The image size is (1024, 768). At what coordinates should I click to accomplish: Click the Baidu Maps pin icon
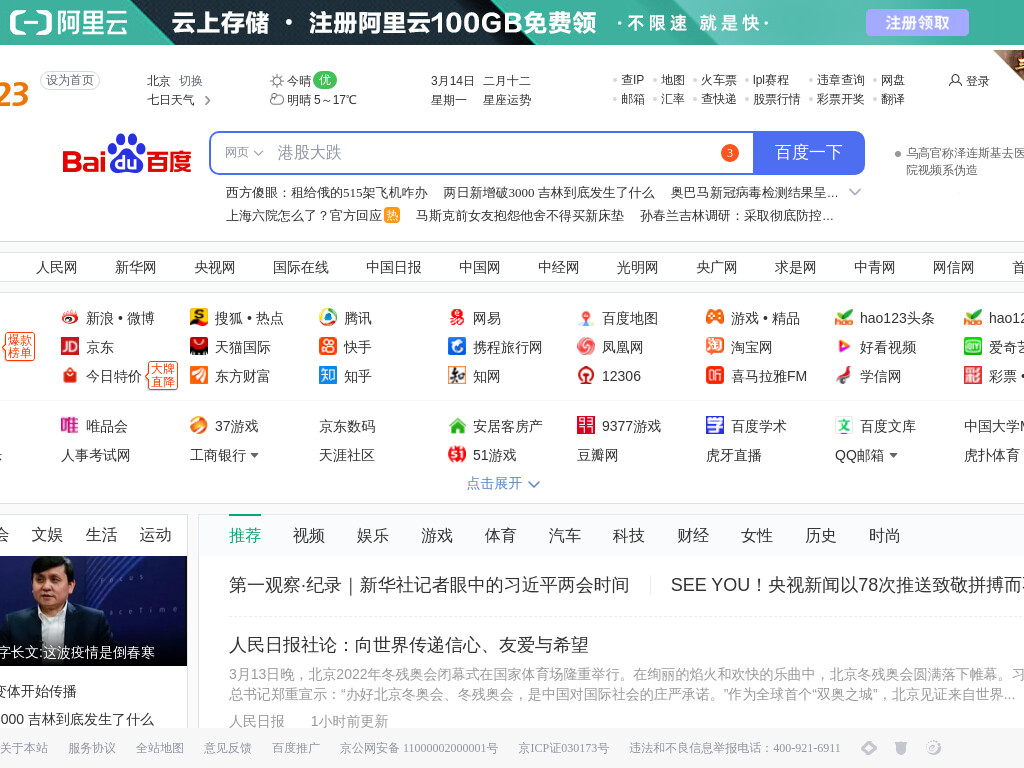tap(586, 318)
